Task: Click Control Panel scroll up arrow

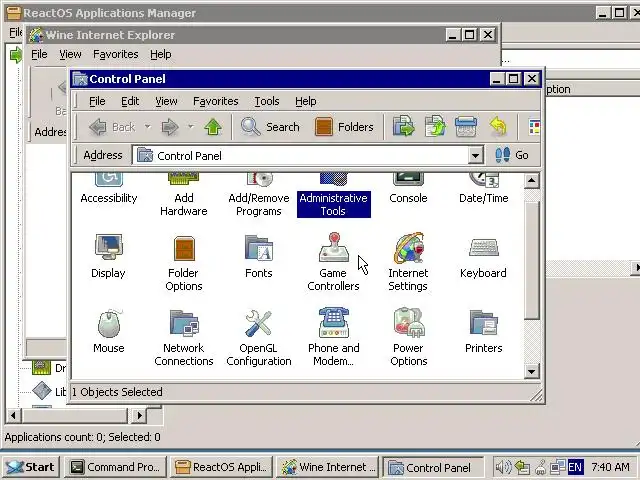Action: (x=531, y=180)
